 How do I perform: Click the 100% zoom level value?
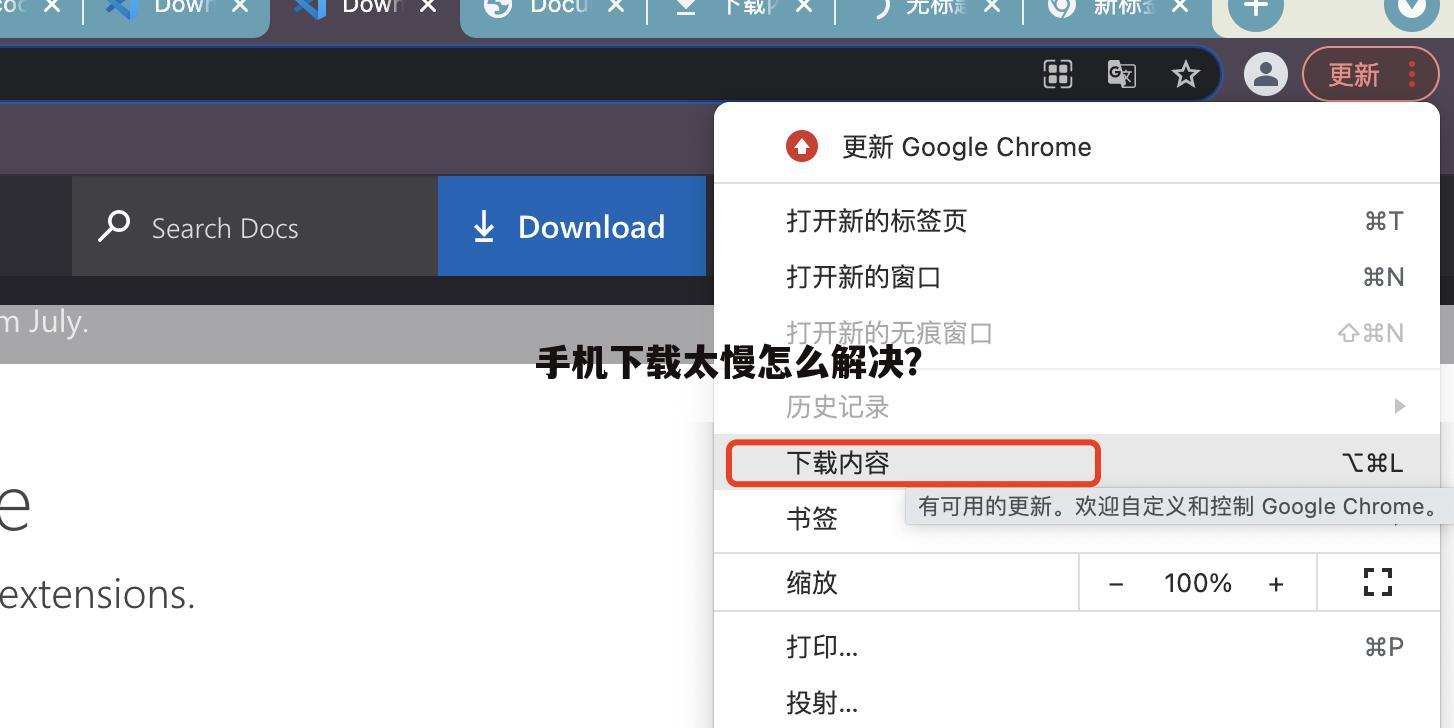[1198, 583]
